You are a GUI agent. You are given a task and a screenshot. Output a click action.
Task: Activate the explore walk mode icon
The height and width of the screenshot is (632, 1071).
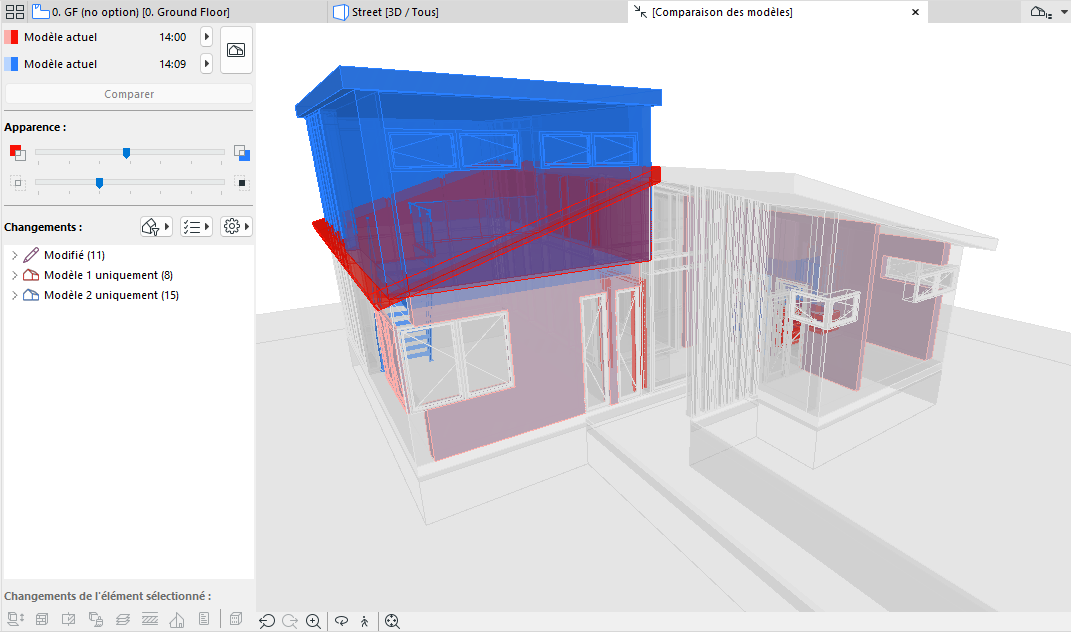point(365,620)
